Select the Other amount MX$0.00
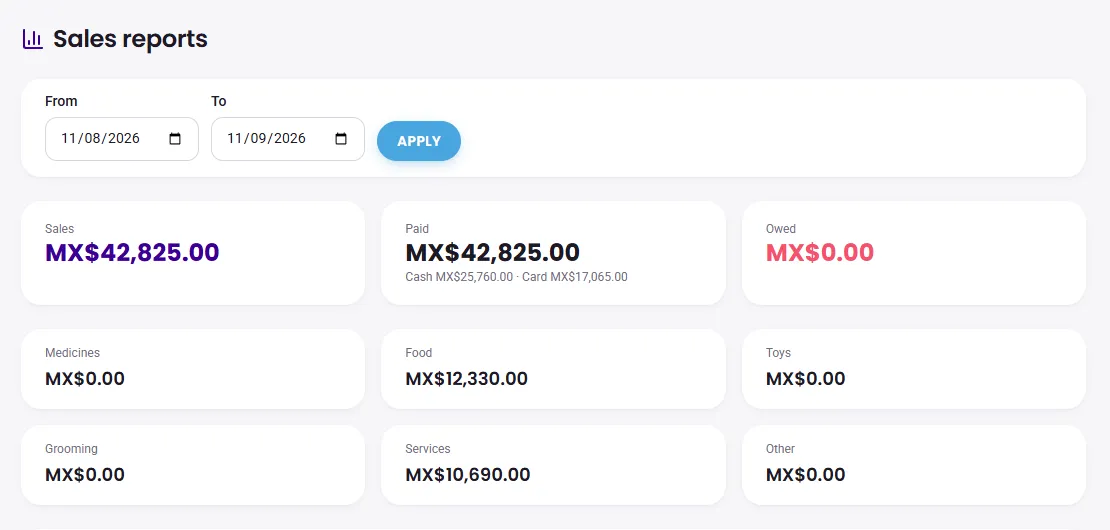1110x530 pixels. [806, 474]
